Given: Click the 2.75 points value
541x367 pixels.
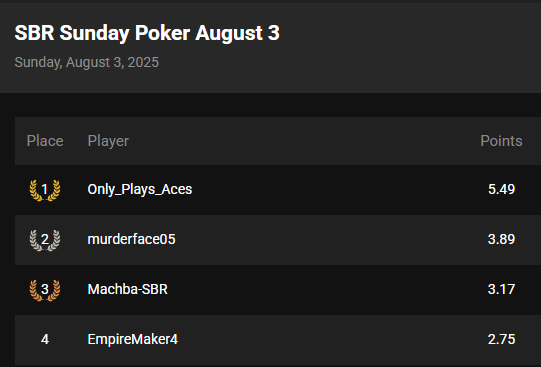Looking at the screenshot, I should (x=501, y=339).
